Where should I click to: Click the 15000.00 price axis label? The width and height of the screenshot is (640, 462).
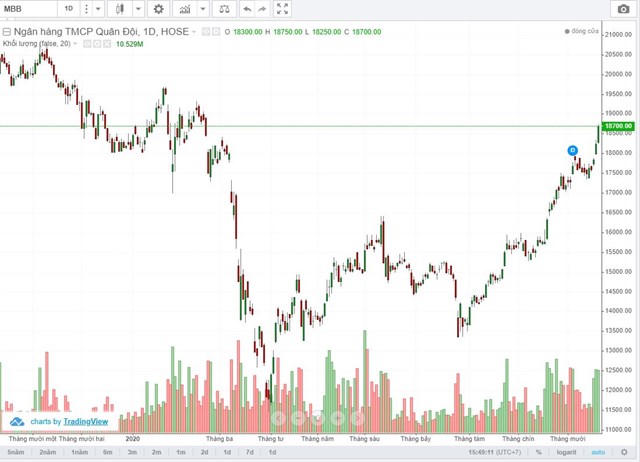click(618, 271)
